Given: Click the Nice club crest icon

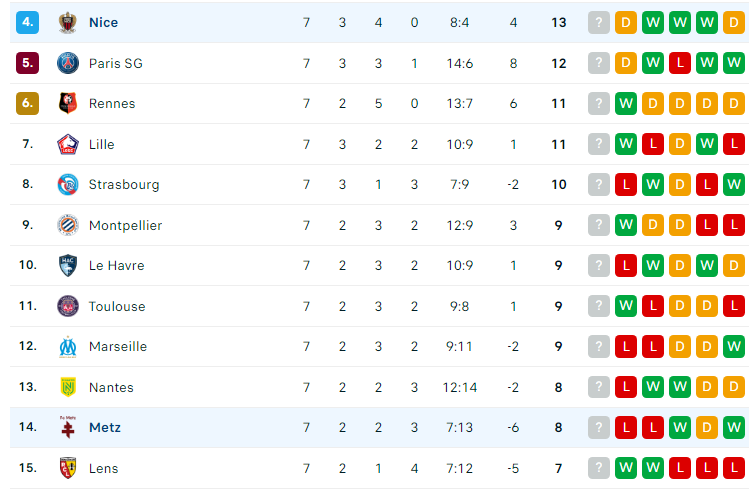Looking at the screenshot, I should click(x=68, y=22).
